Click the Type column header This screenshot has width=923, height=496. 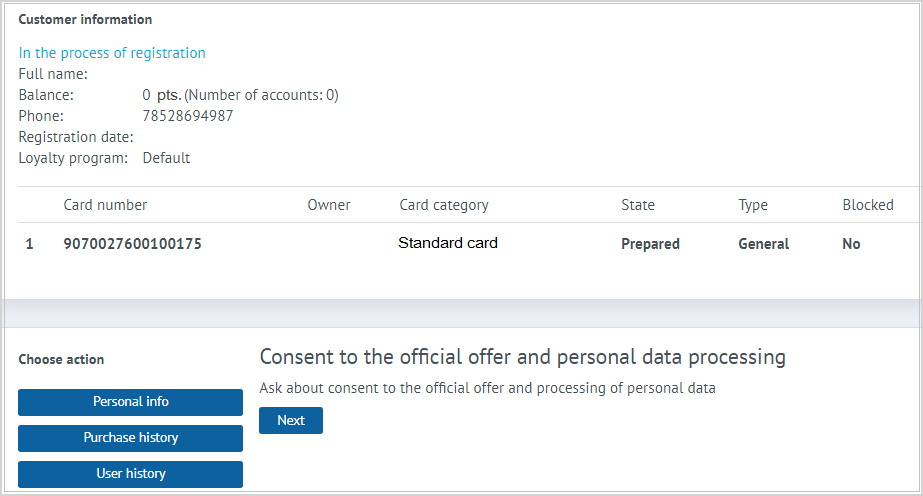click(x=753, y=205)
